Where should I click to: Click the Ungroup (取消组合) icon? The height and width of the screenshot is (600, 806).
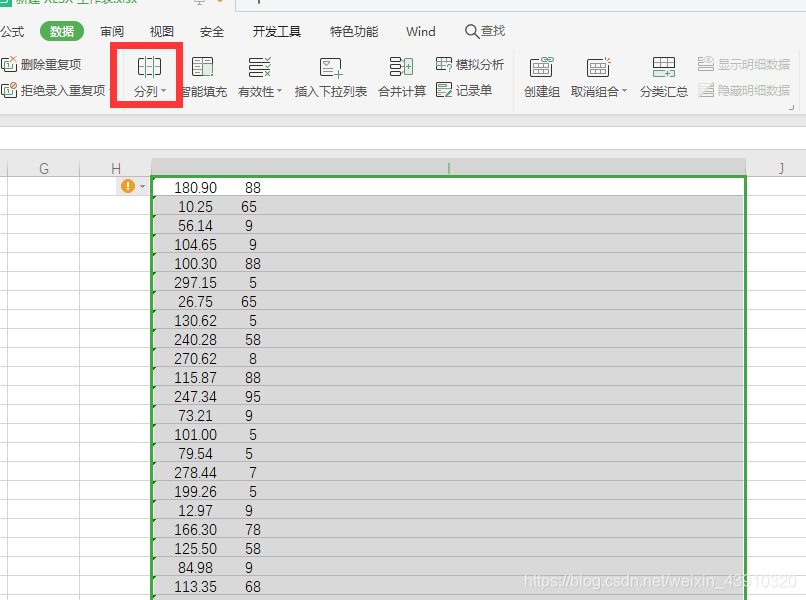tap(598, 67)
